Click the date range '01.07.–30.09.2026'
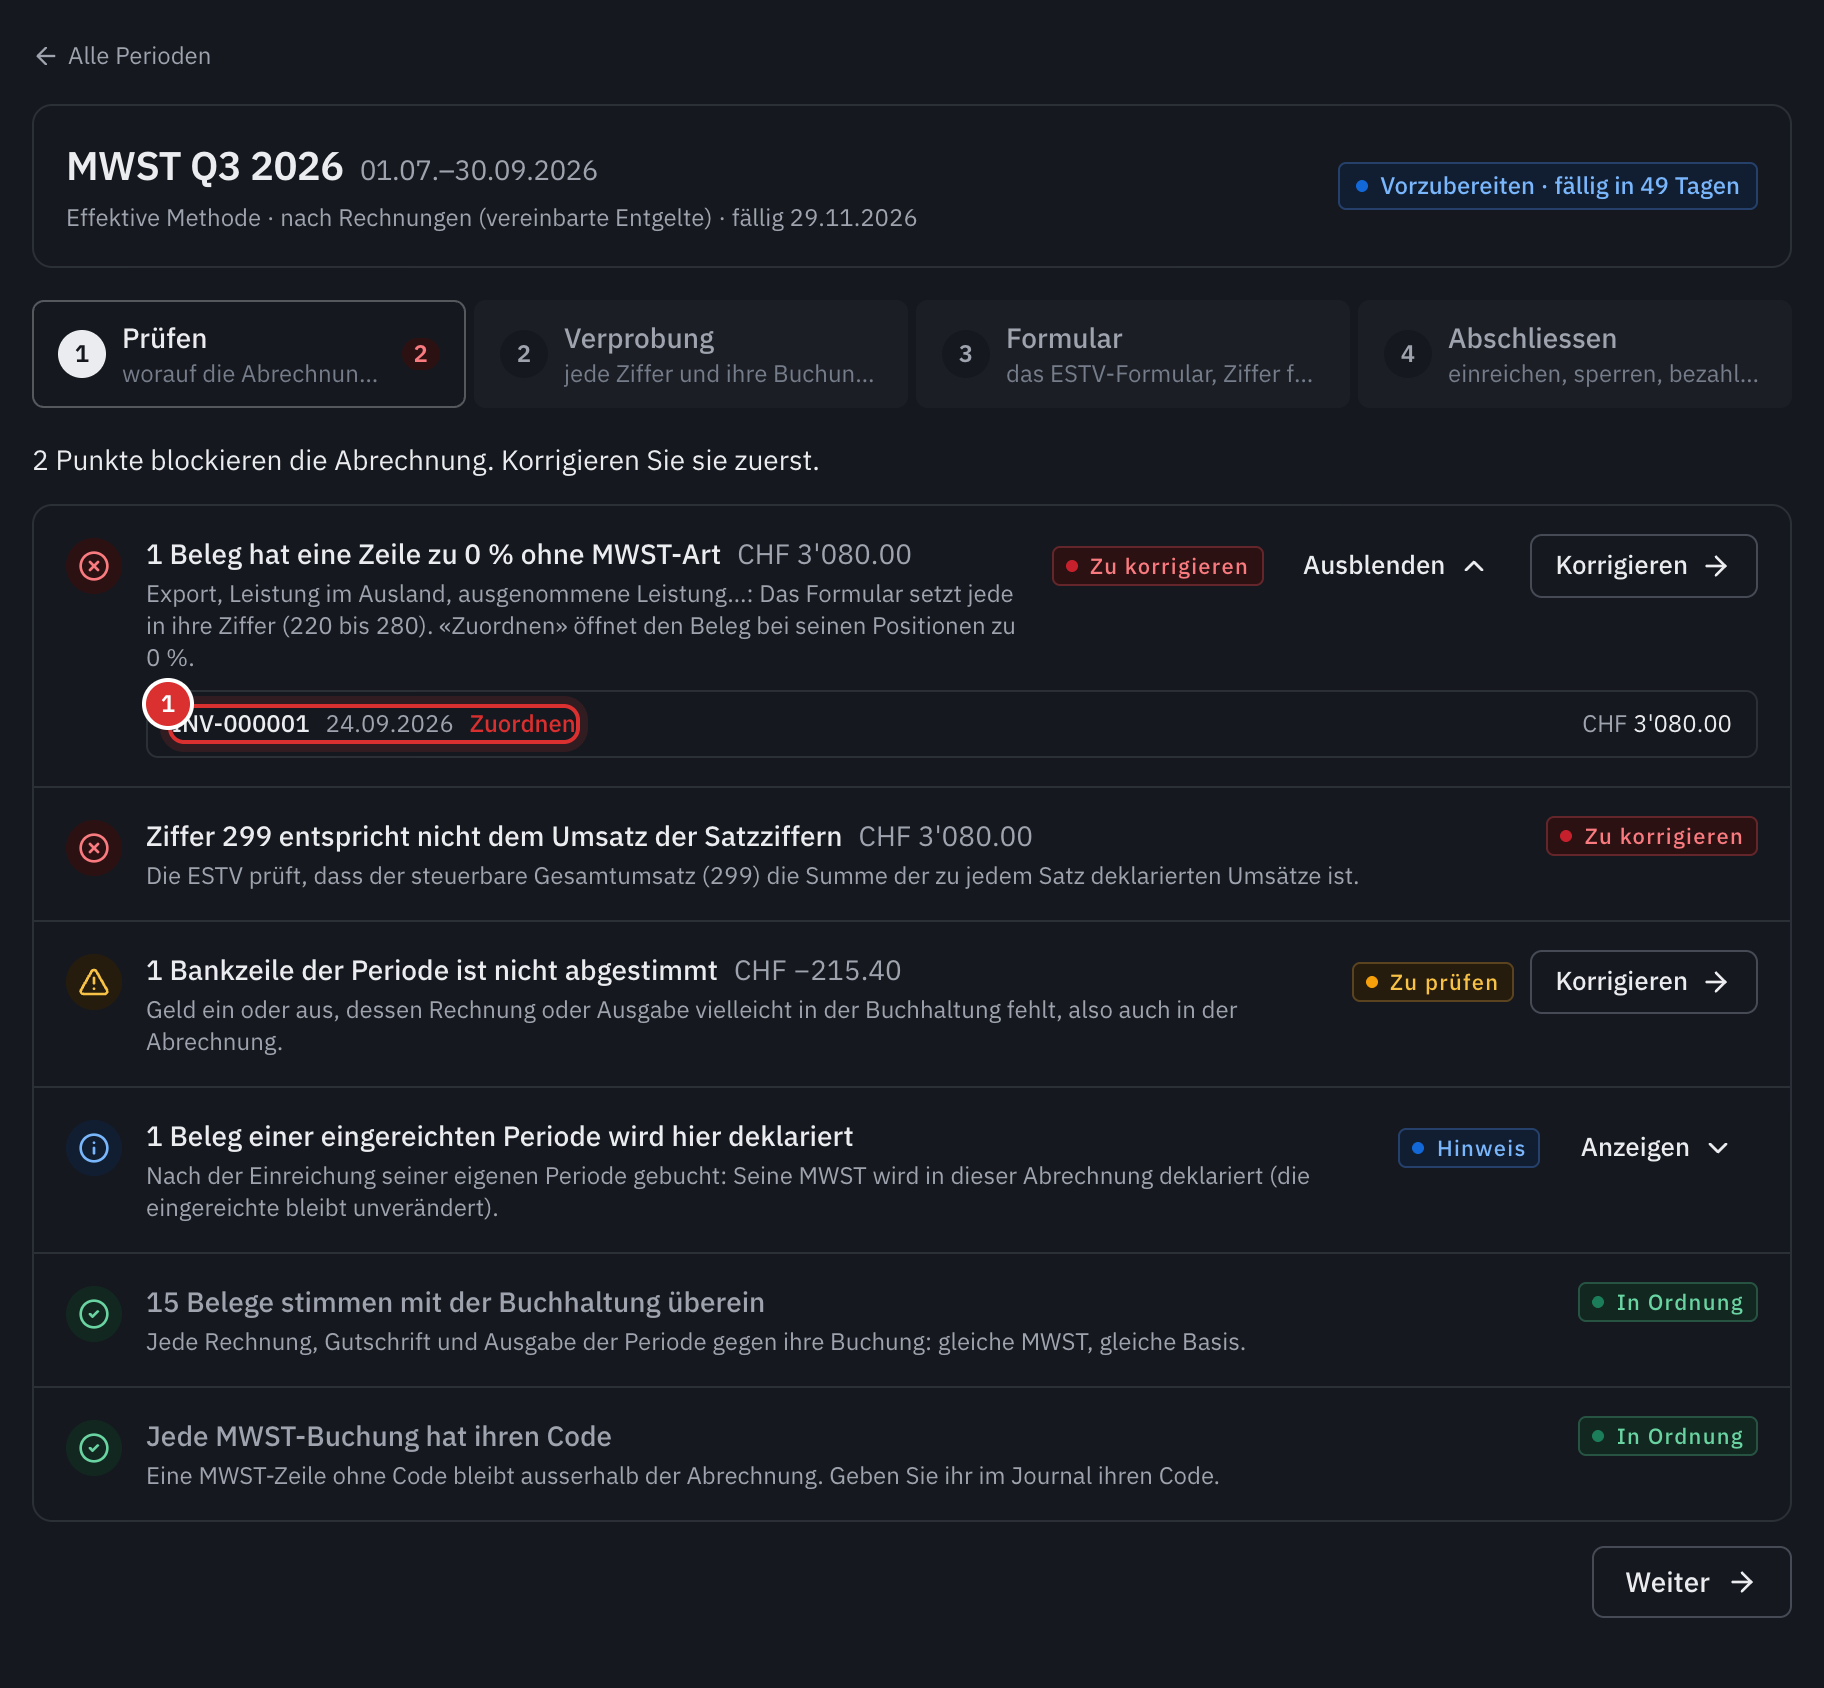The width and height of the screenshot is (1824, 1688). [x=478, y=171]
